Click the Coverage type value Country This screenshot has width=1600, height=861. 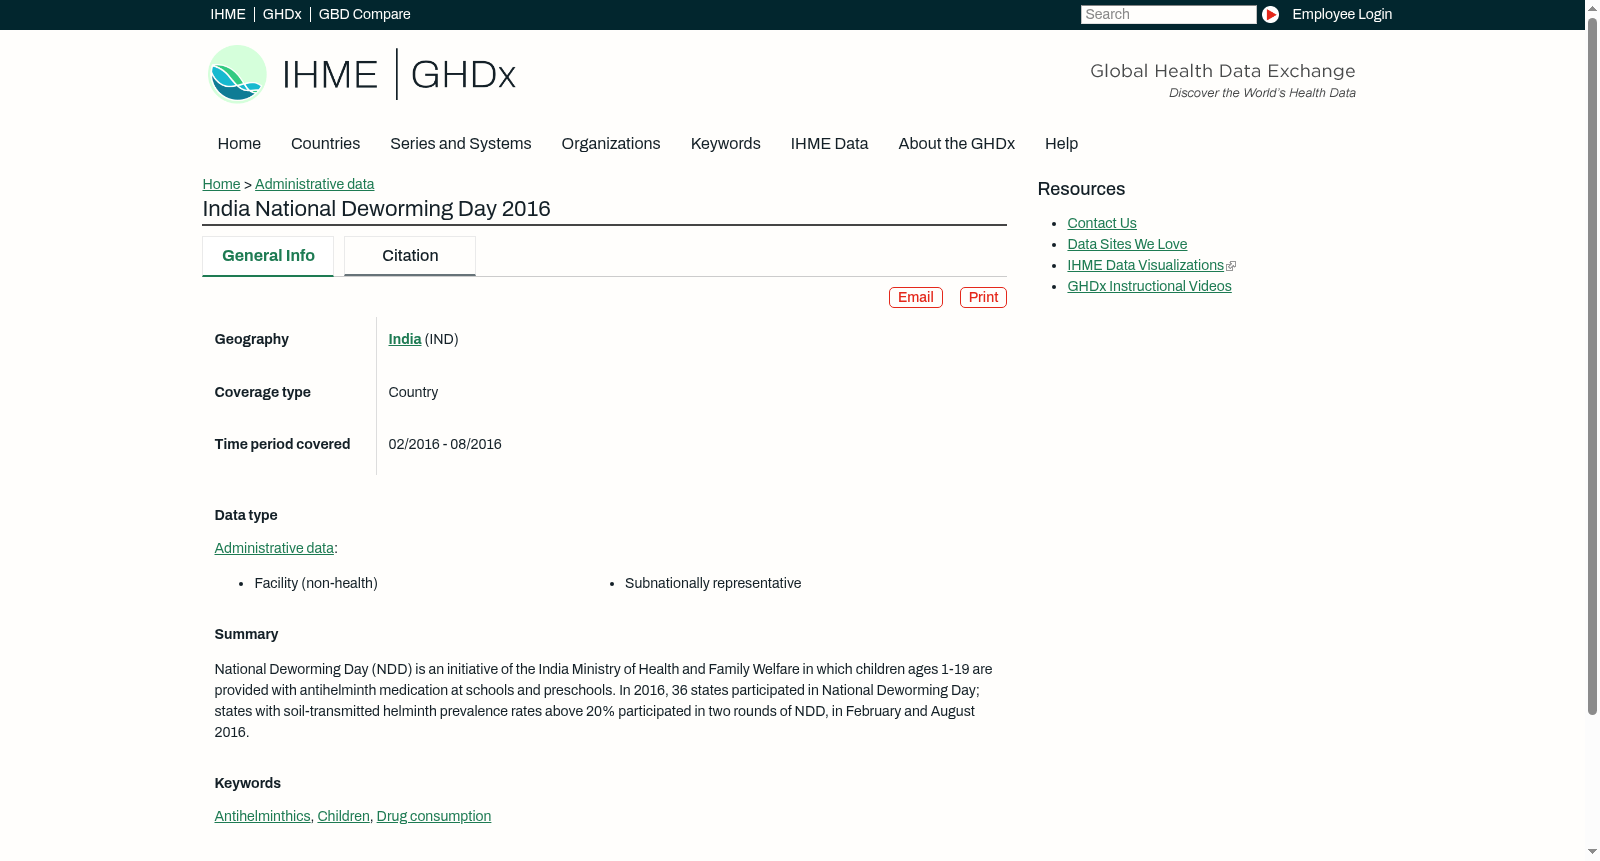(413, 393)
